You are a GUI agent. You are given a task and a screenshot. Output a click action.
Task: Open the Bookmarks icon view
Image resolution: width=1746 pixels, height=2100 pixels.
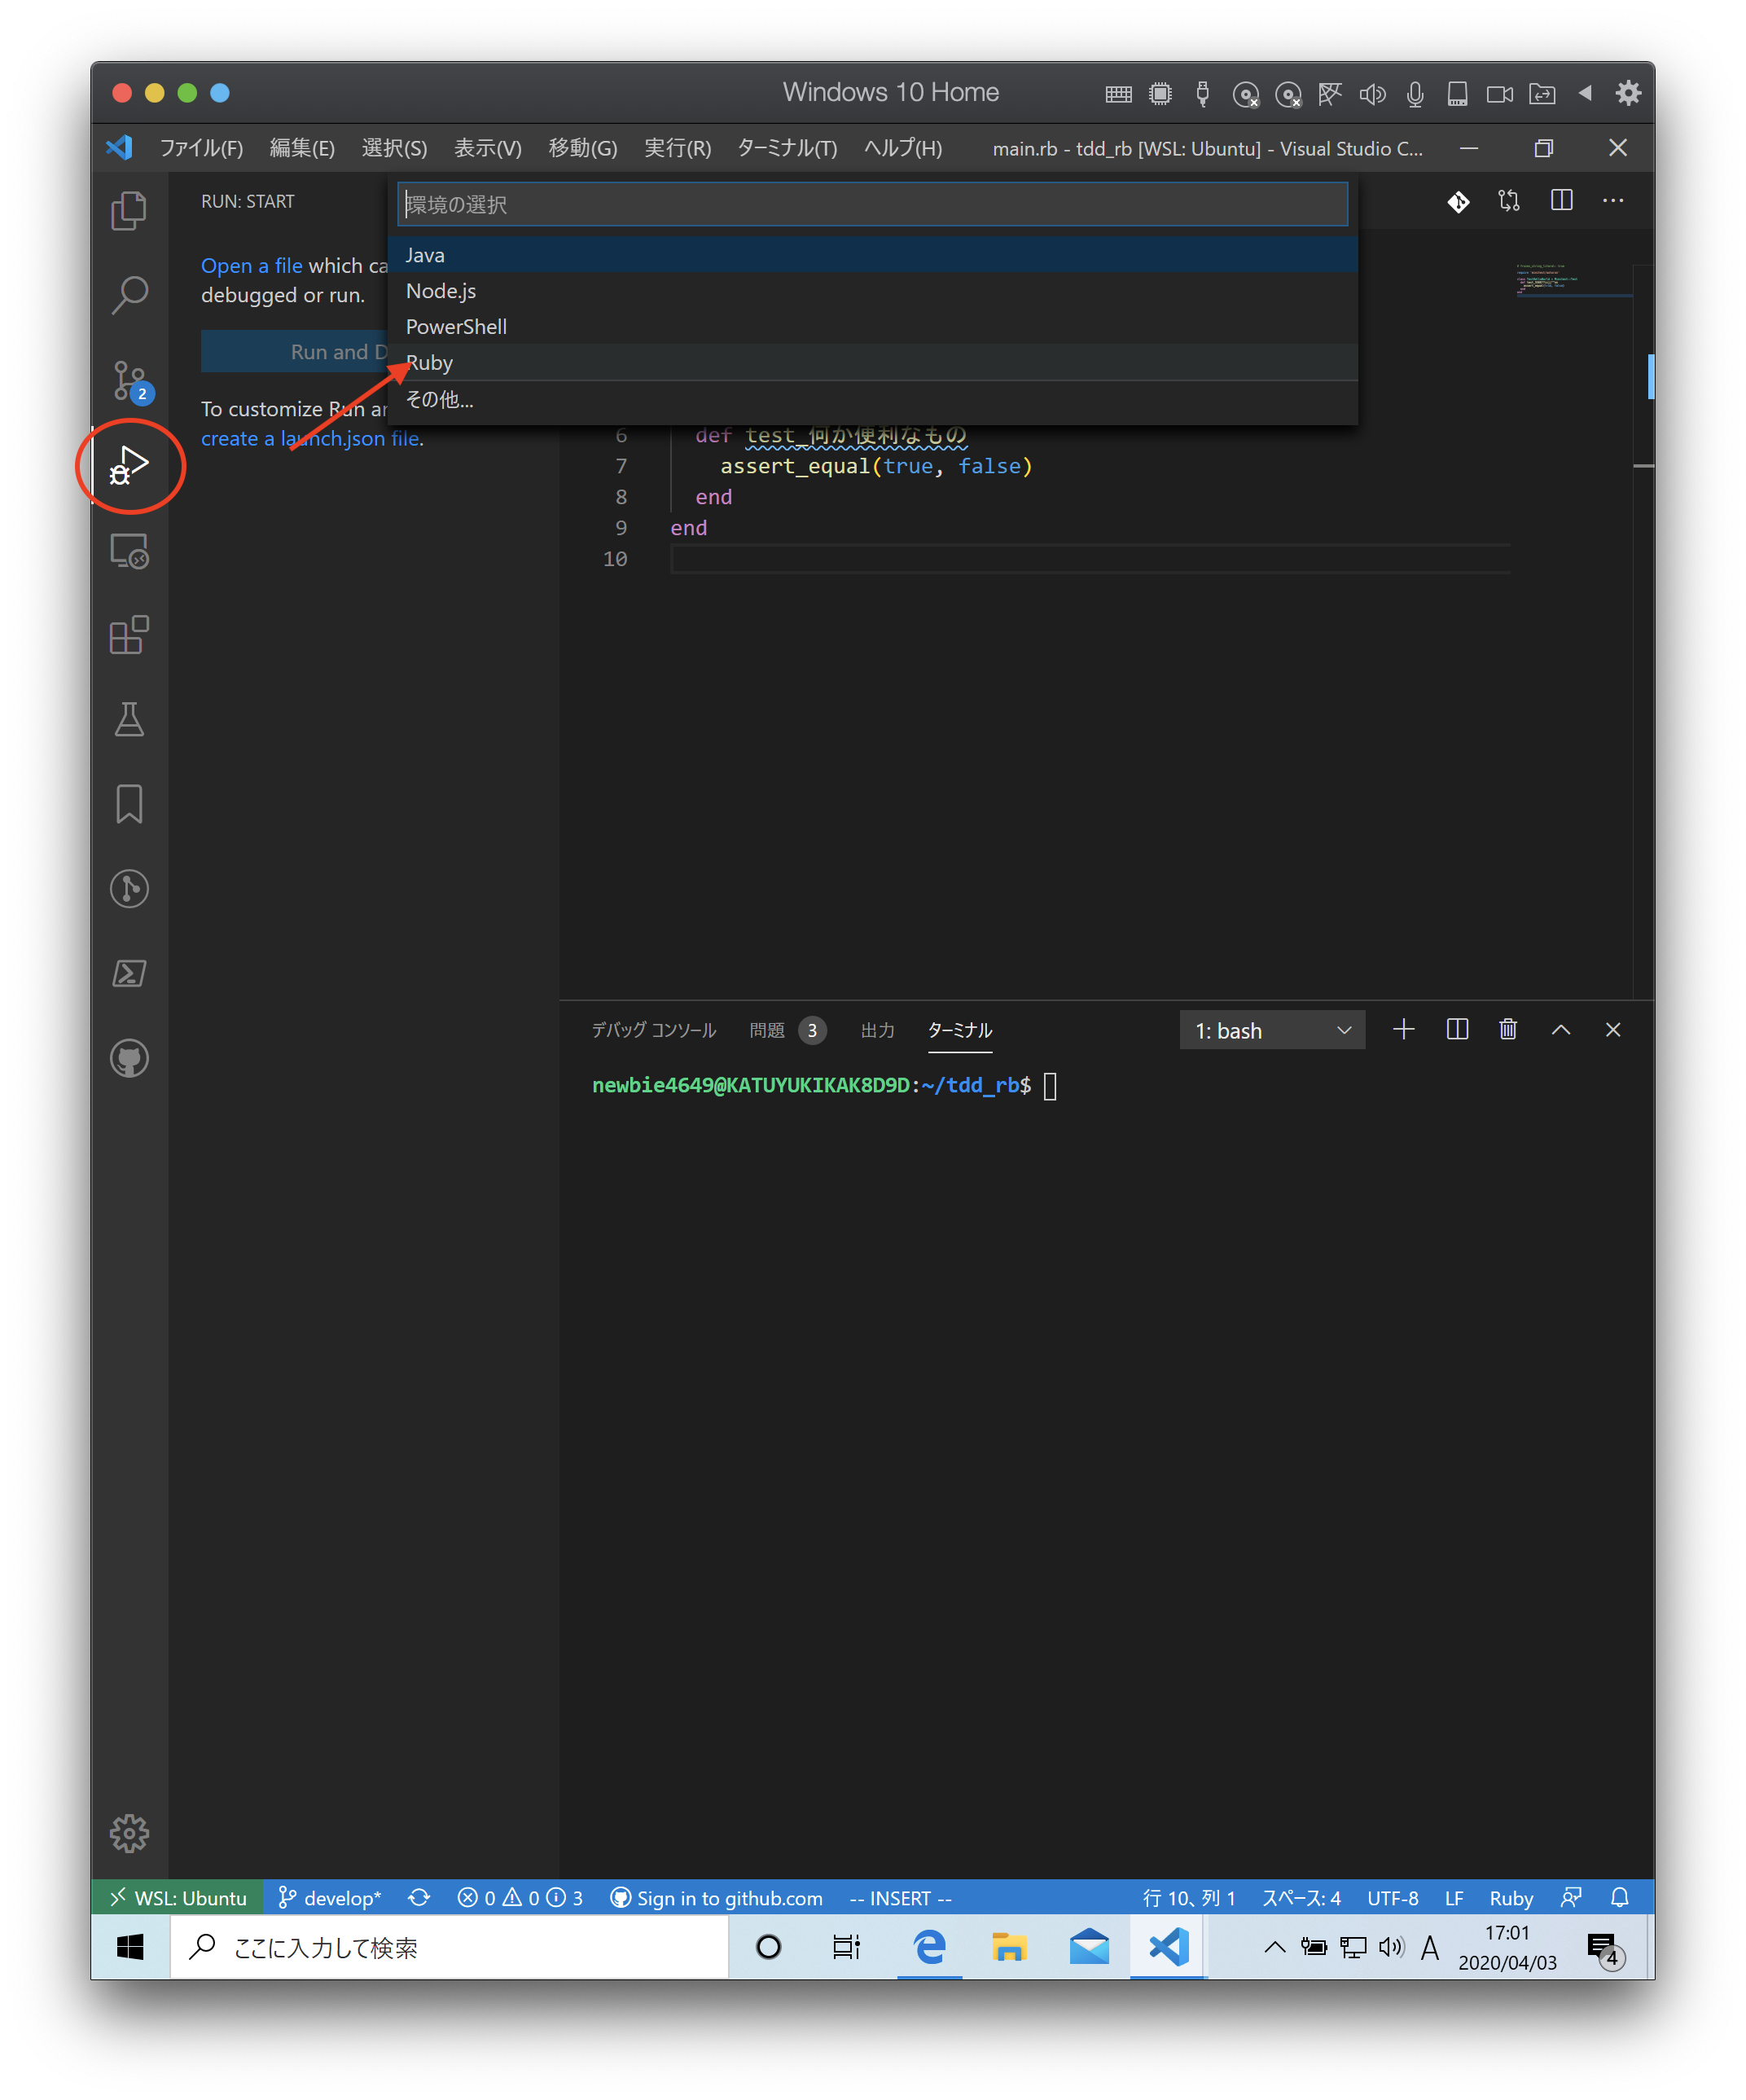coord(129,804)
